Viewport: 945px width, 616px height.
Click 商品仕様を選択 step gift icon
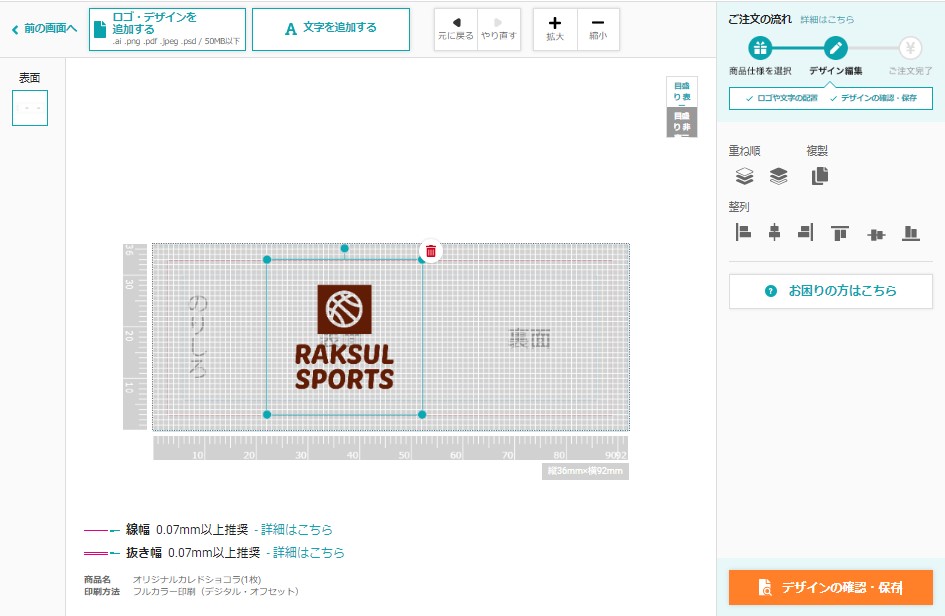coord(760,48)
